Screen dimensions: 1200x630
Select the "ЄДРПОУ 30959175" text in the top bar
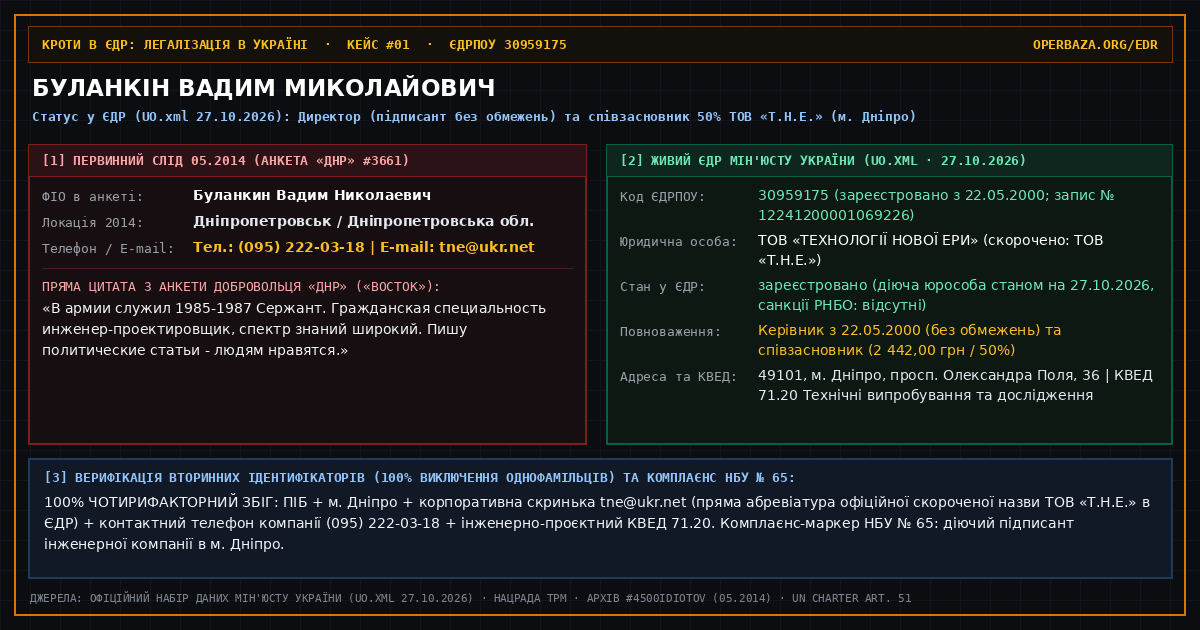(508, 45)
